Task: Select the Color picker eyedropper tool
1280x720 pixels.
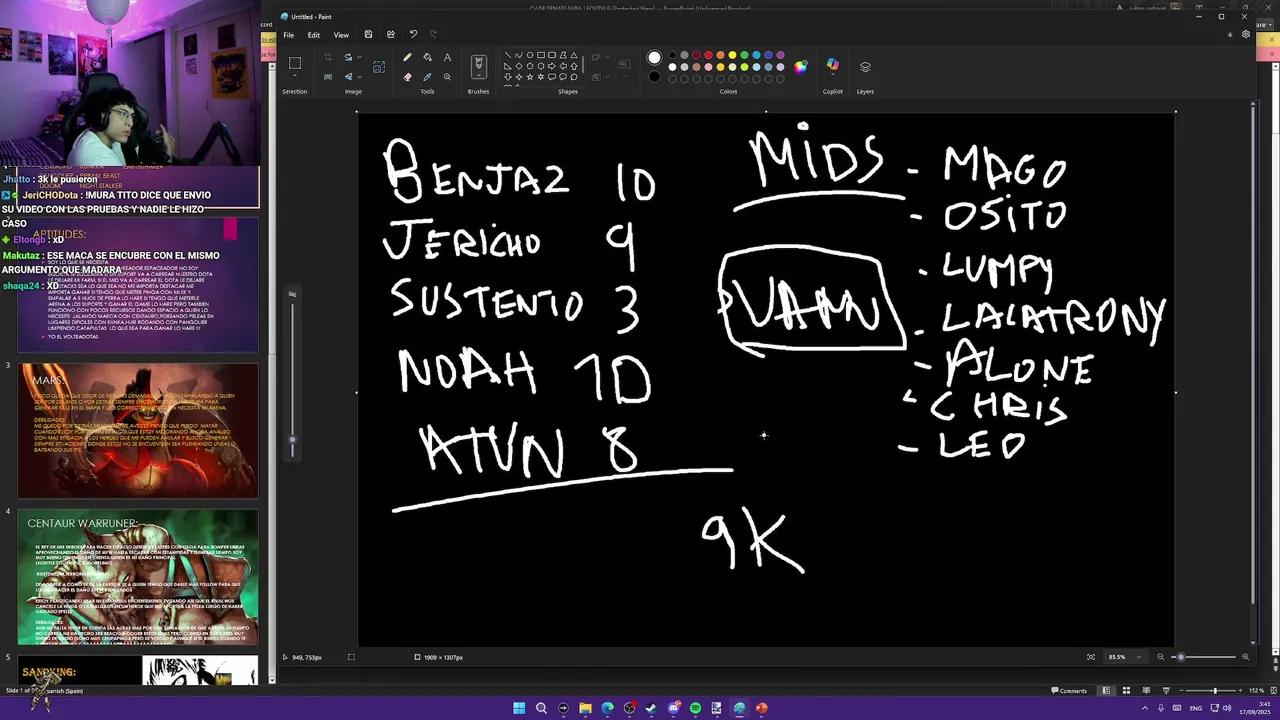Action: coord(427,76)
